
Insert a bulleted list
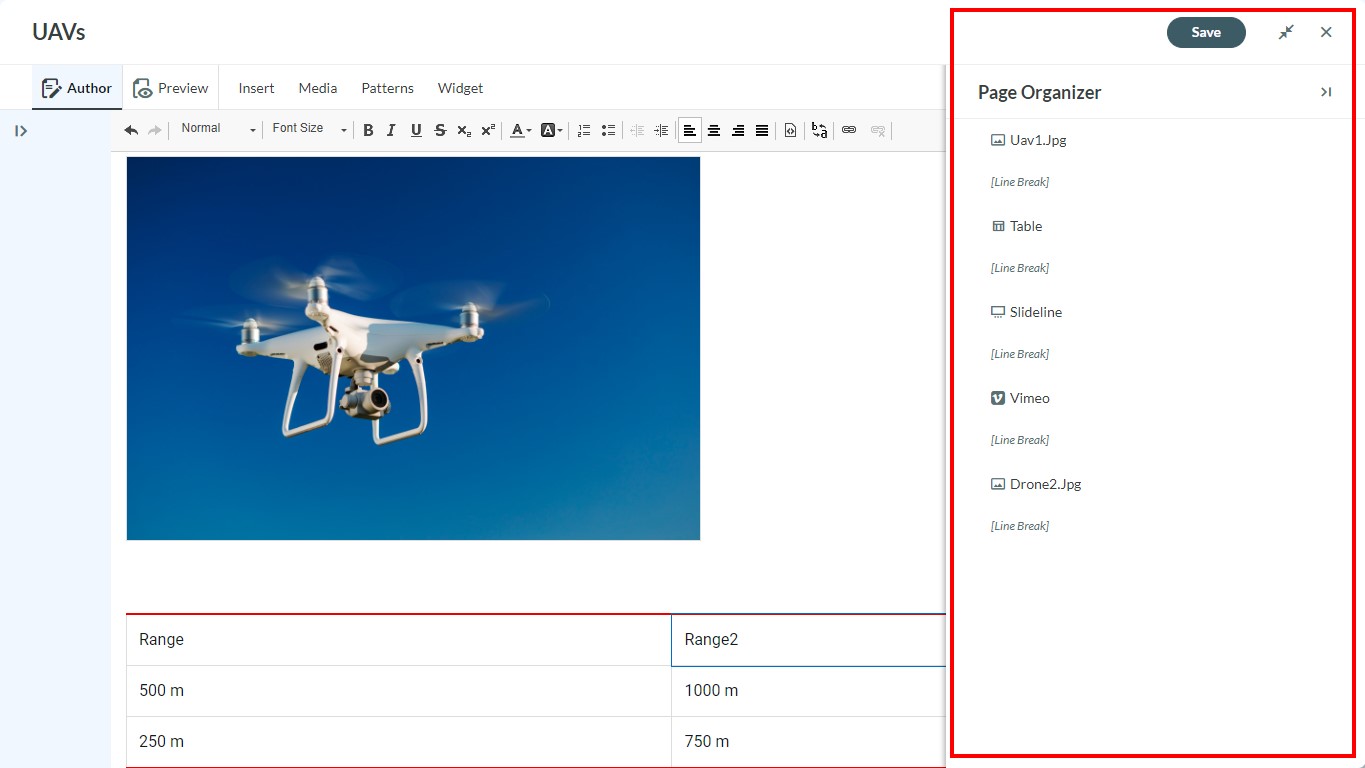coord(608,130)
